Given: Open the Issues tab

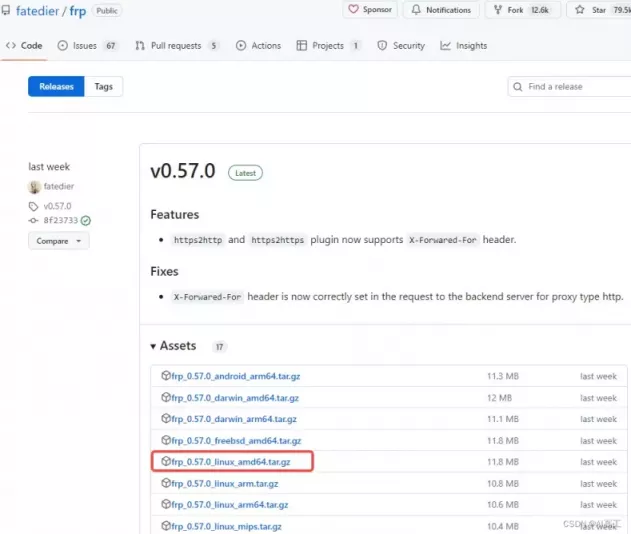Looking at the screenshot, I should coord(87,46).
